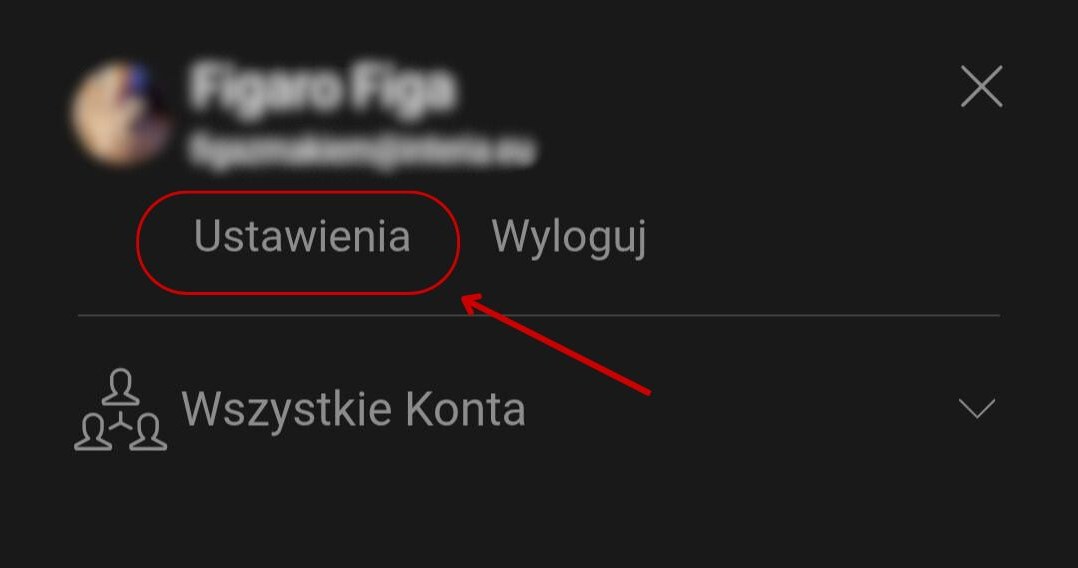
Task: Choose the circled Ustawienia option
Action: 302,237
